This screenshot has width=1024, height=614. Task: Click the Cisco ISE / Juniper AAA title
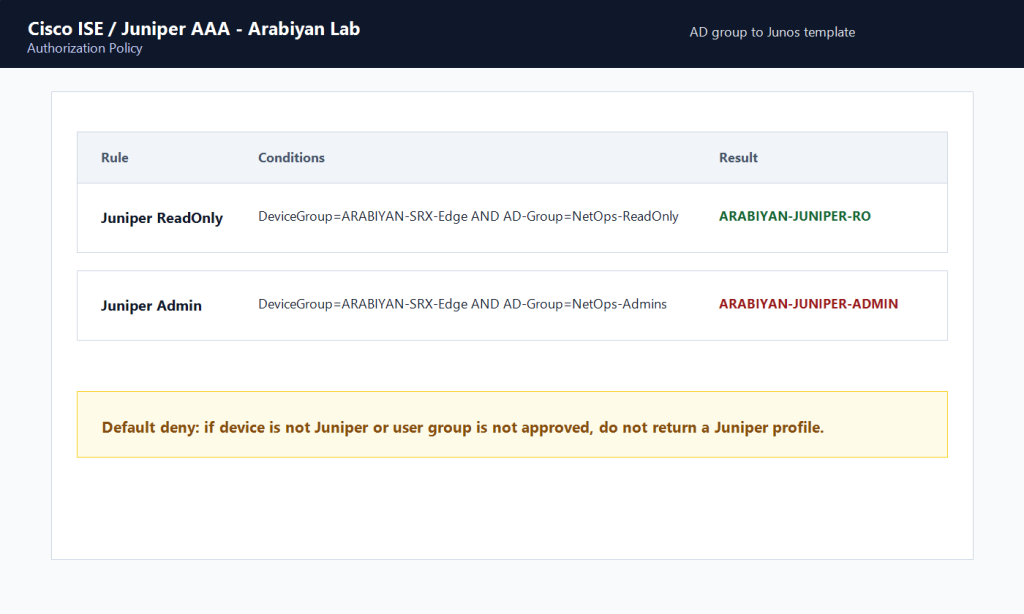coord(193,29)
